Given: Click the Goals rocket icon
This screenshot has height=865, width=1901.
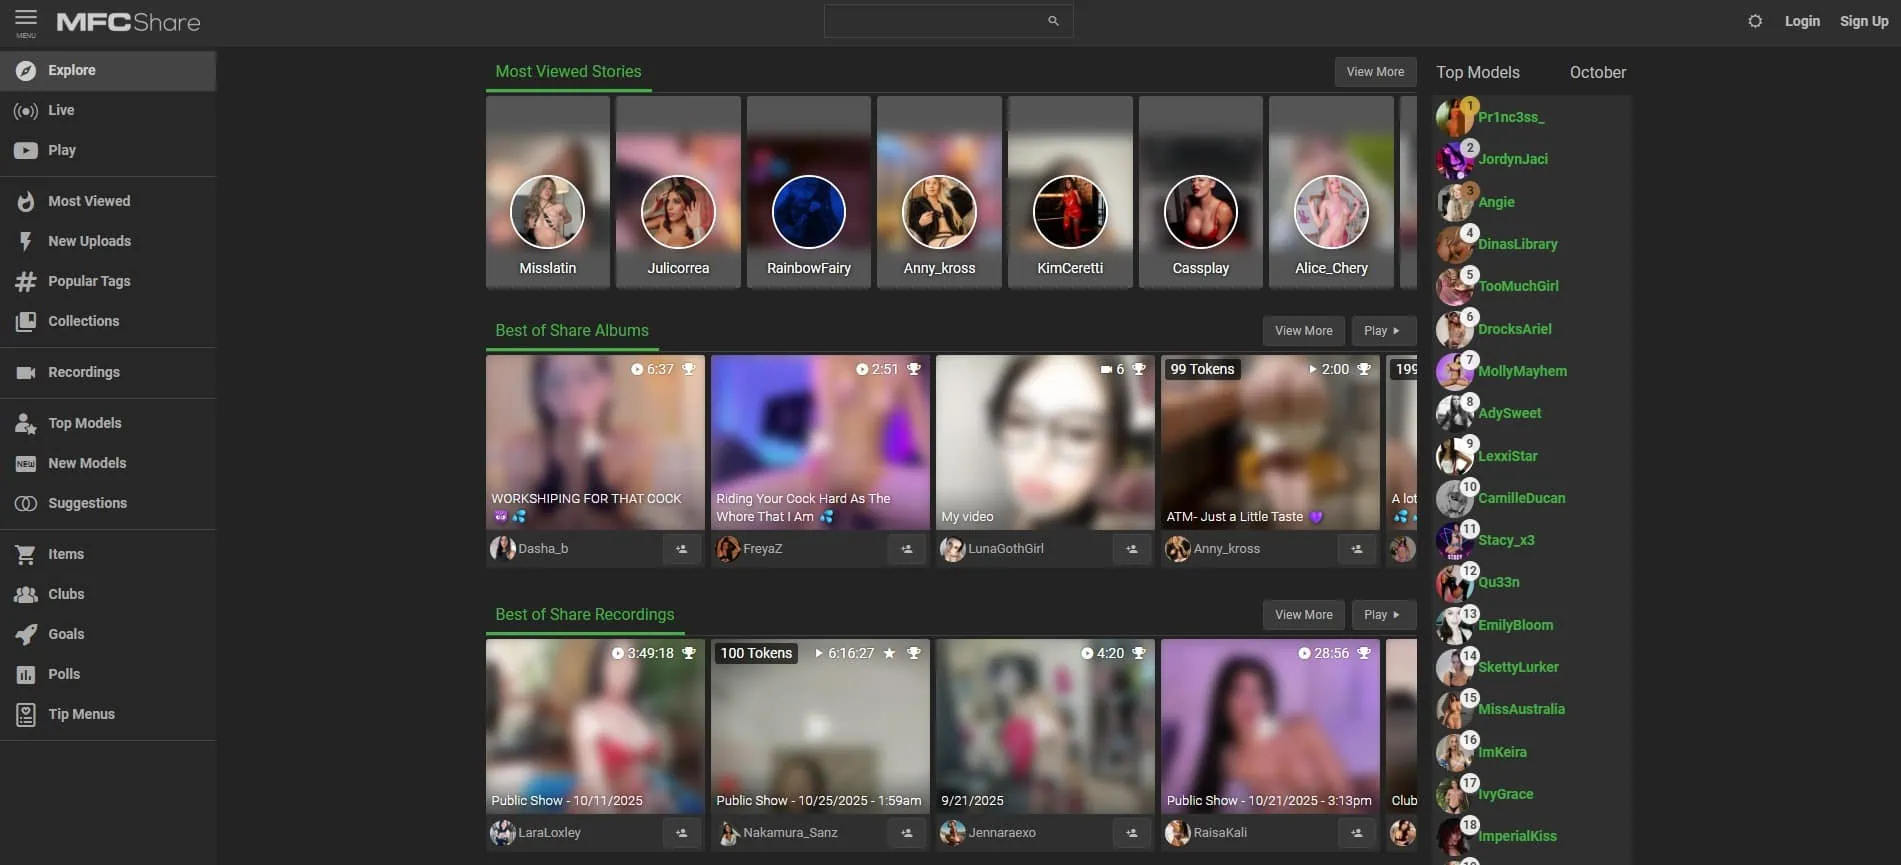Looking at the screenshot, I should (26, 634).
